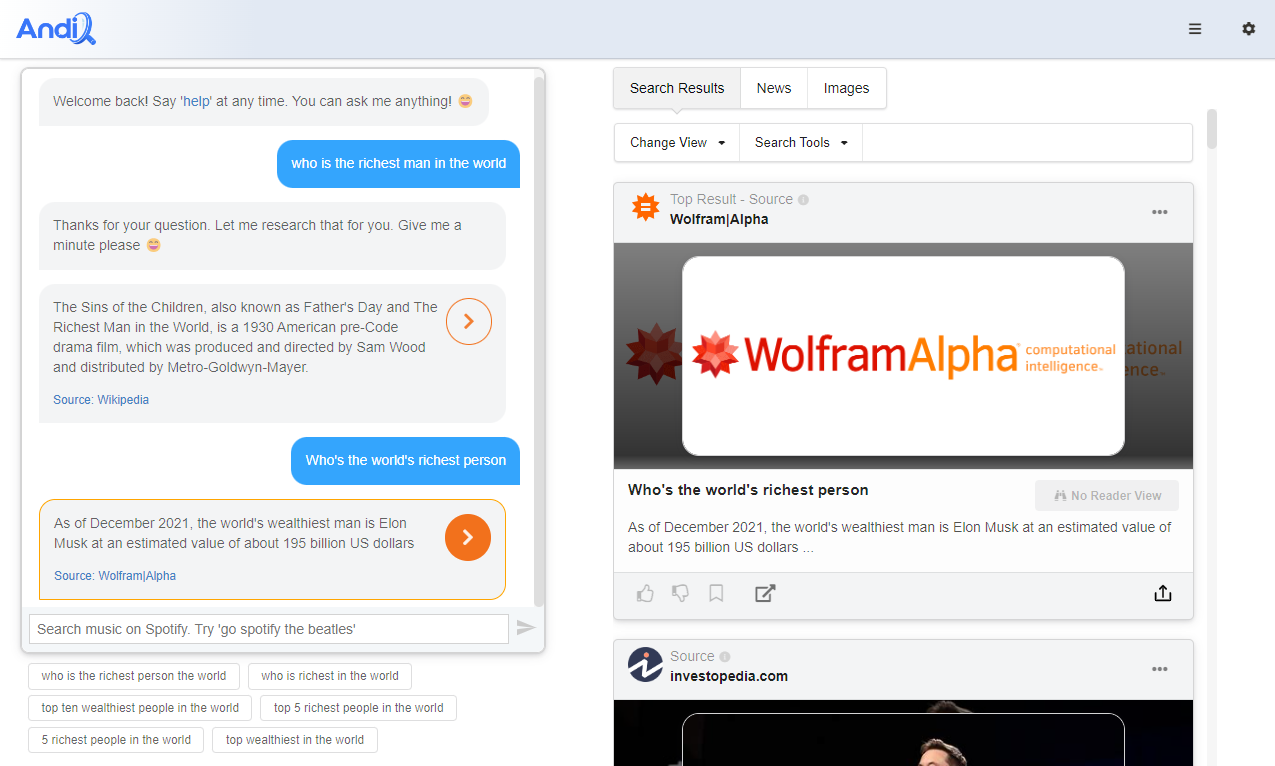Open the Wolfram|Alpha result in a new window
This screenshot has height=766, width=1275.
point(765,594)
